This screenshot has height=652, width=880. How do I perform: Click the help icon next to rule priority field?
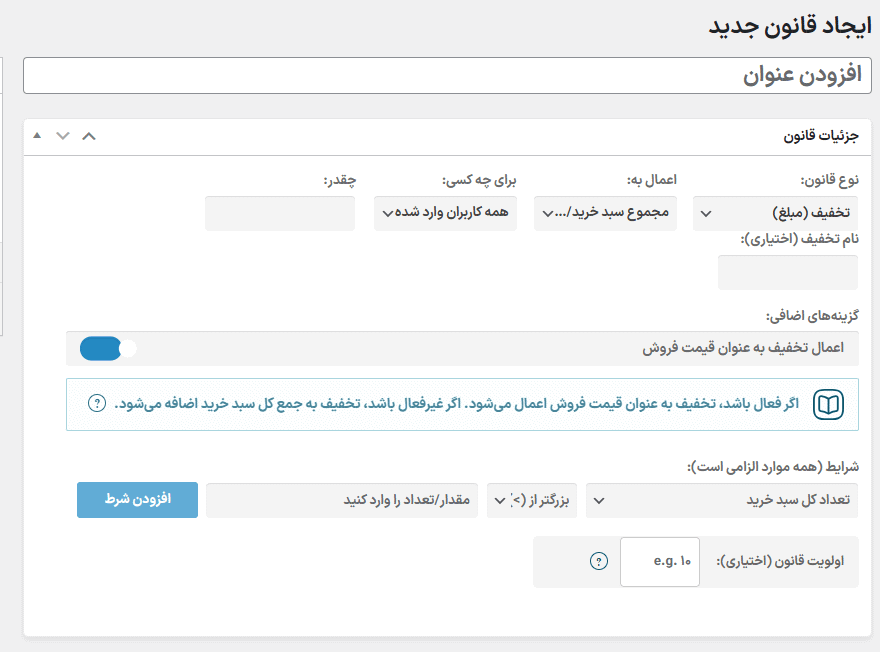(598, 561)
